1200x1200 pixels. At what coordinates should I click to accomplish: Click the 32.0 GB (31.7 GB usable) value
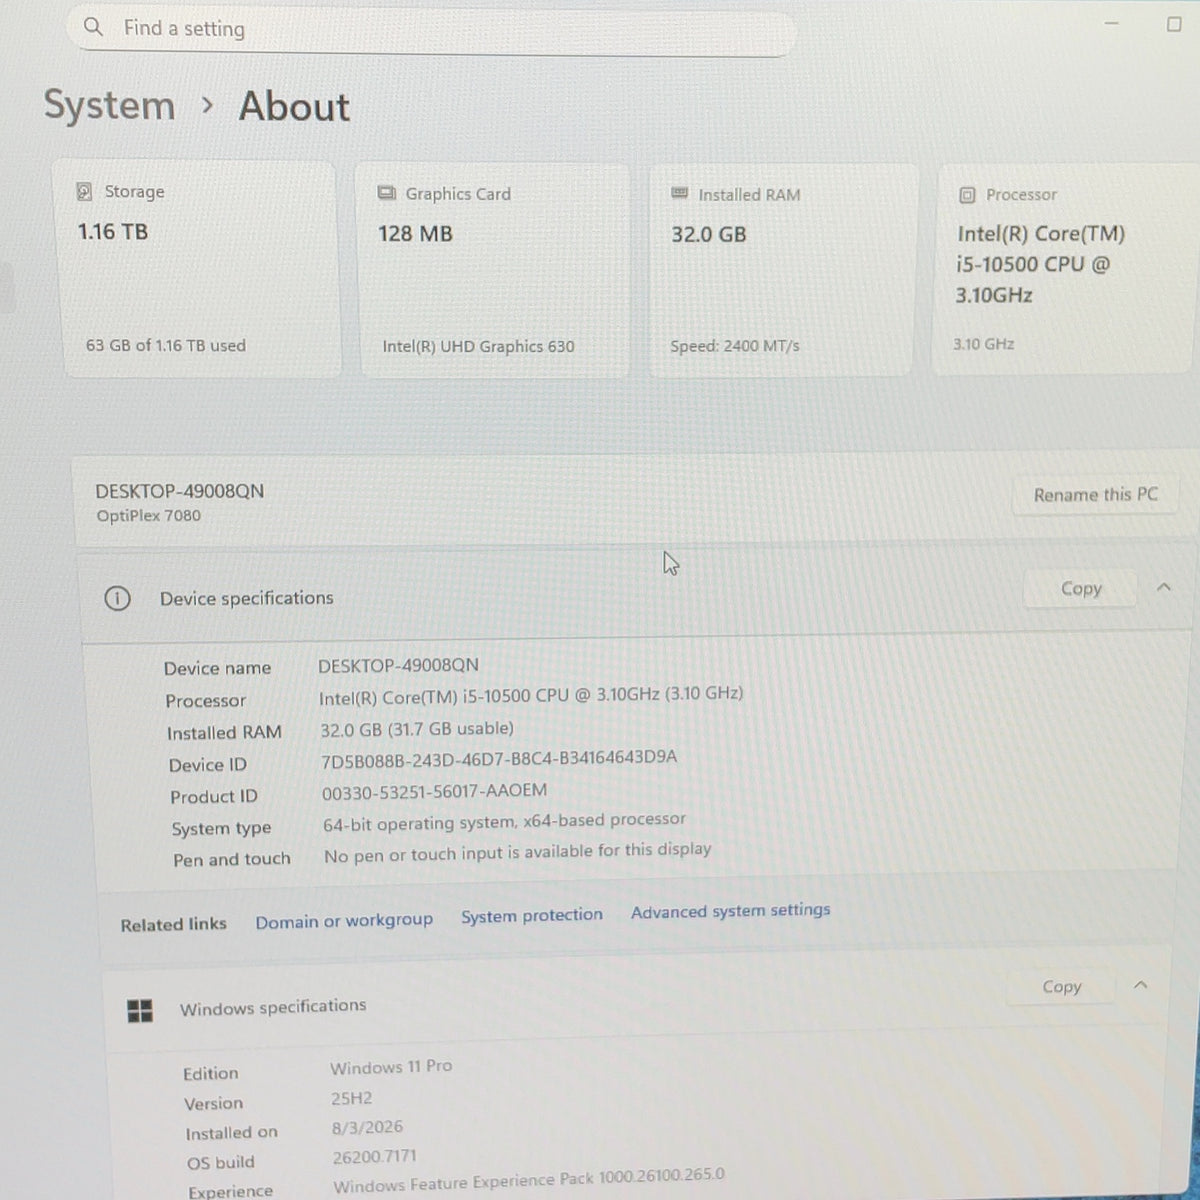[x=417, y=729]
